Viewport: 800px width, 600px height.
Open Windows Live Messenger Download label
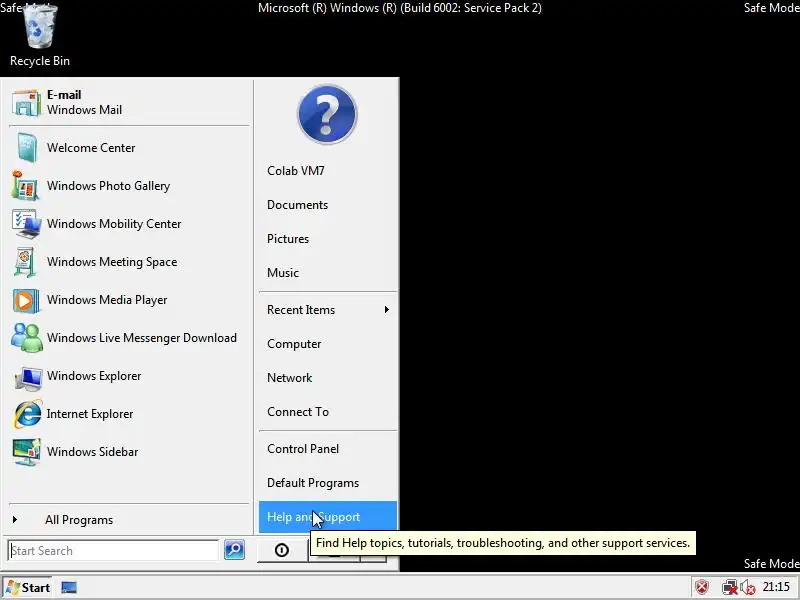point(142,338)
